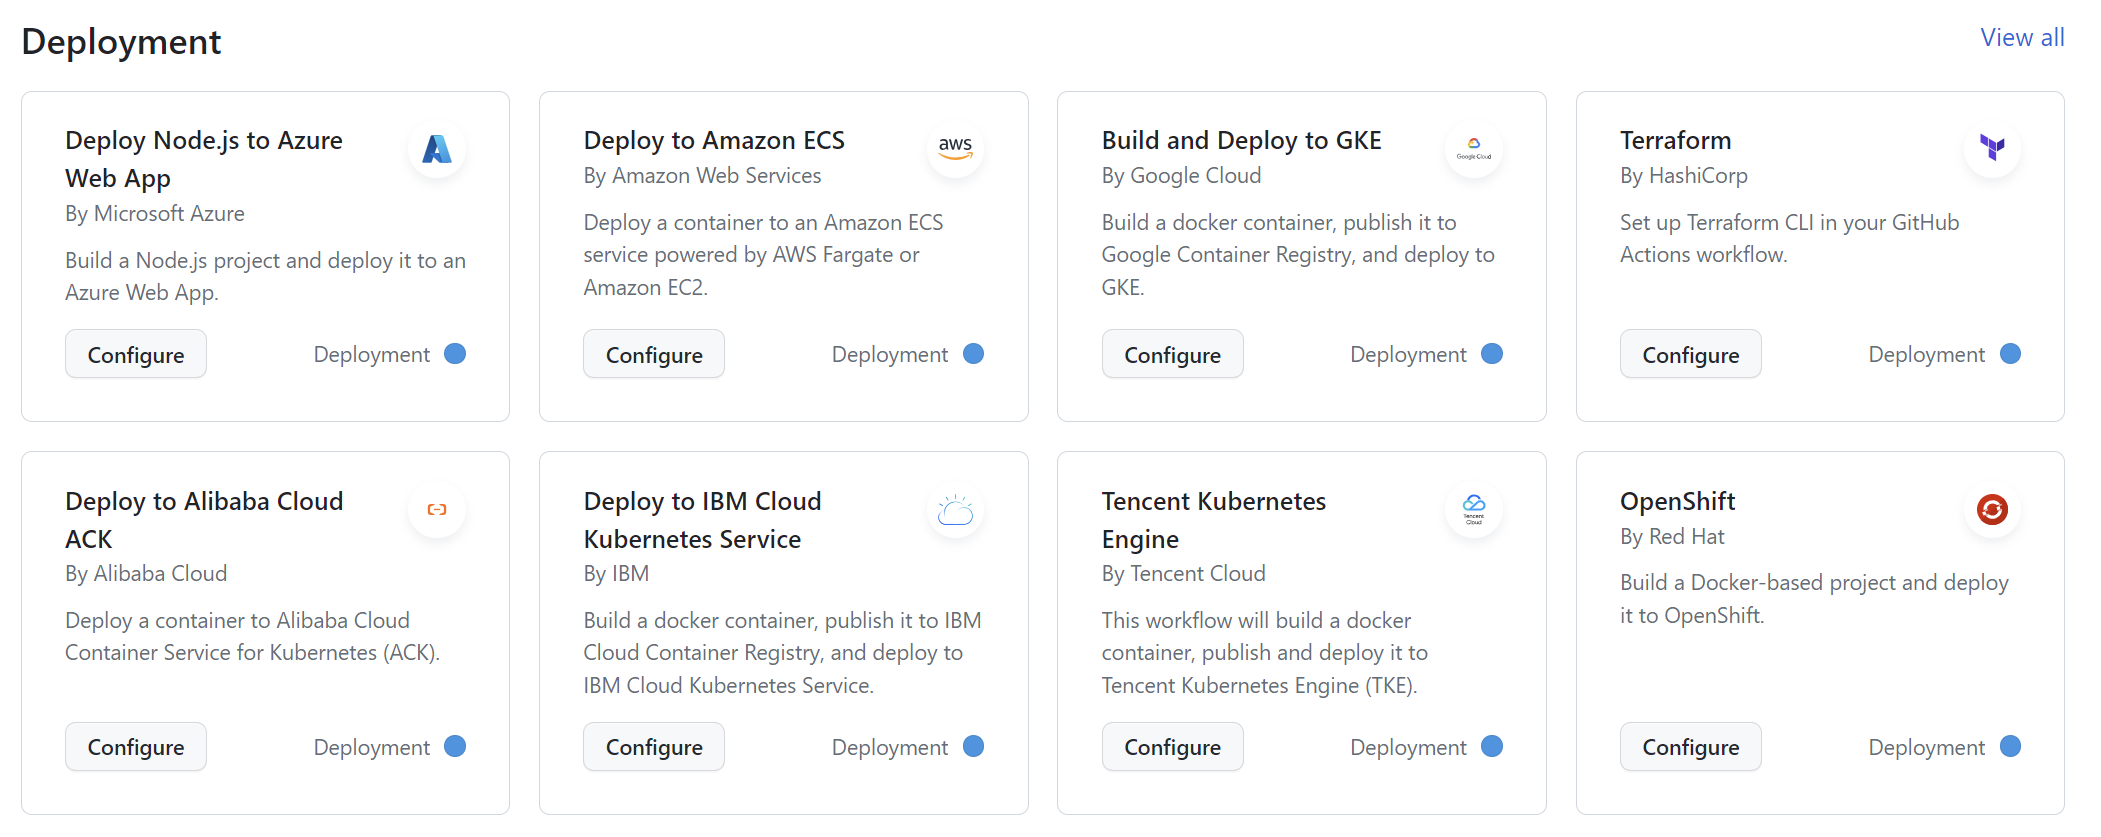Configure IBM Cloud Kubernetes Service workflow
2101x837 pixels.
654,746
